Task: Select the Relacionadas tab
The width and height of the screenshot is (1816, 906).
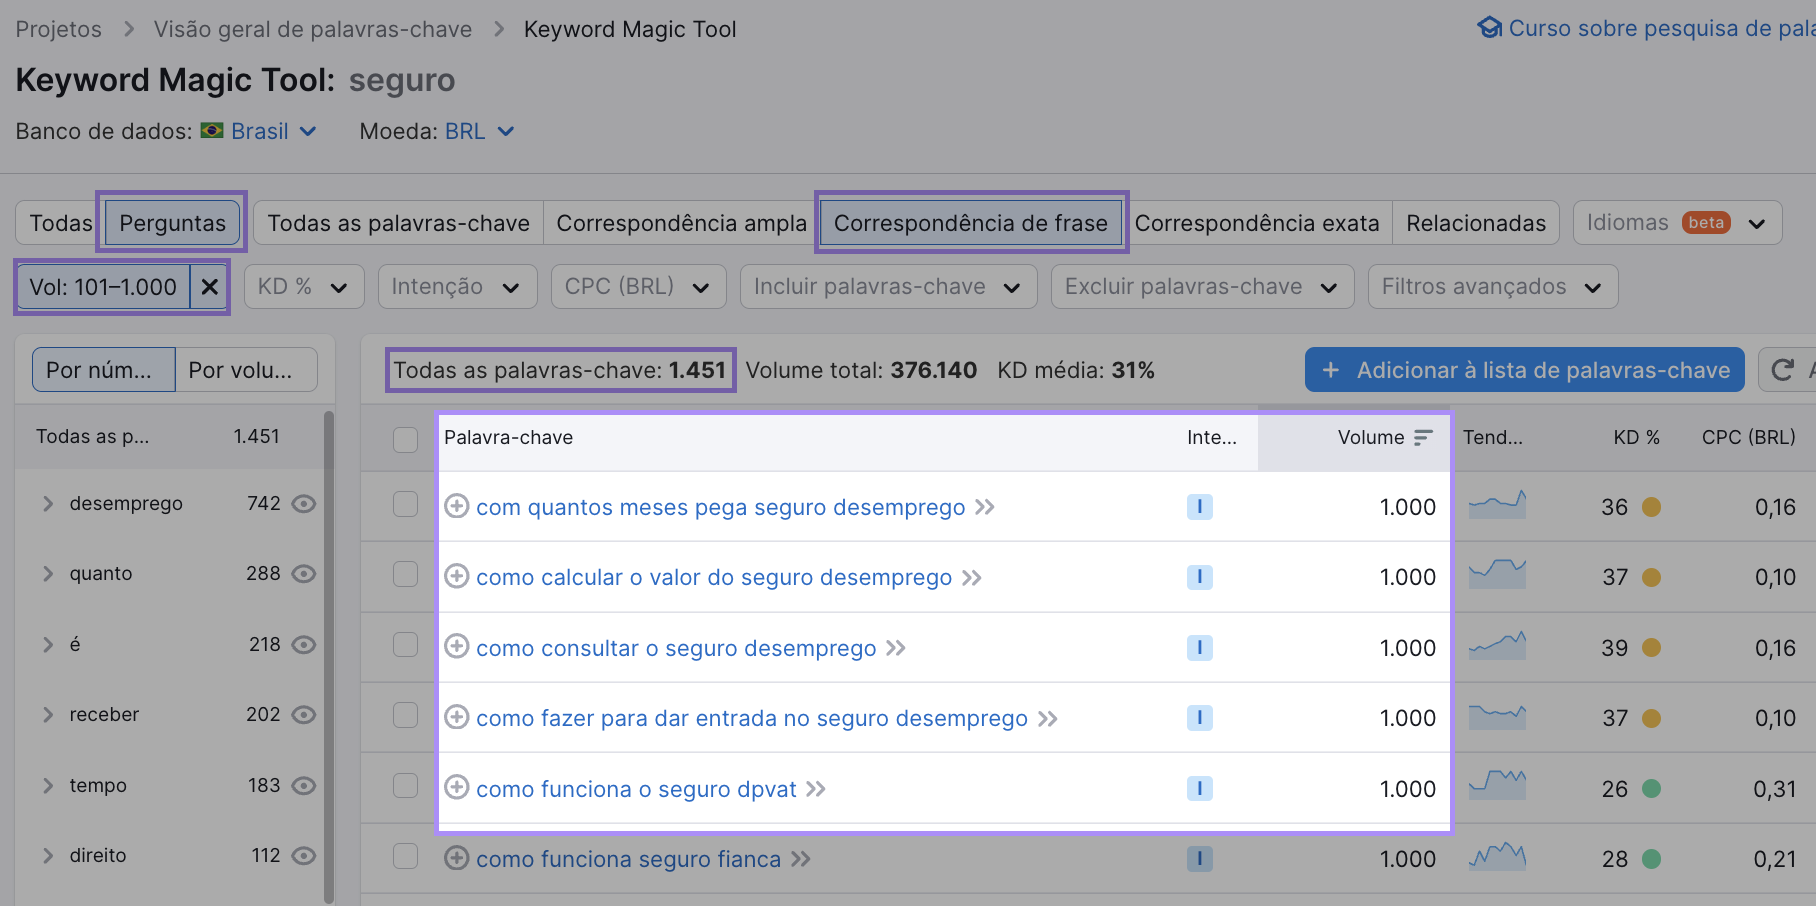Action: pos(1476,222)
